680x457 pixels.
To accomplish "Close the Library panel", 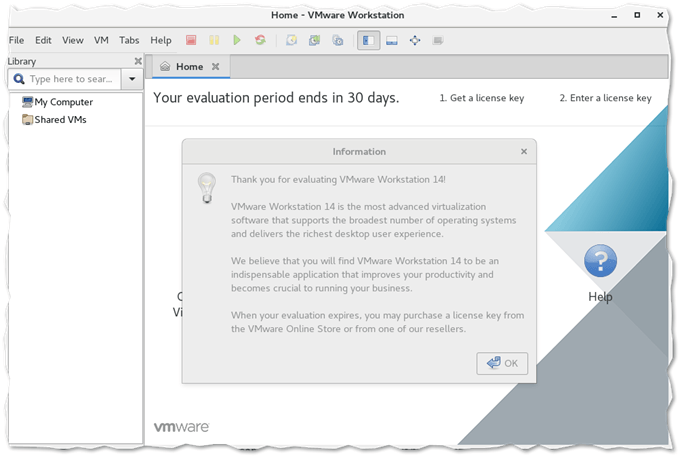I will pos(138,61).
